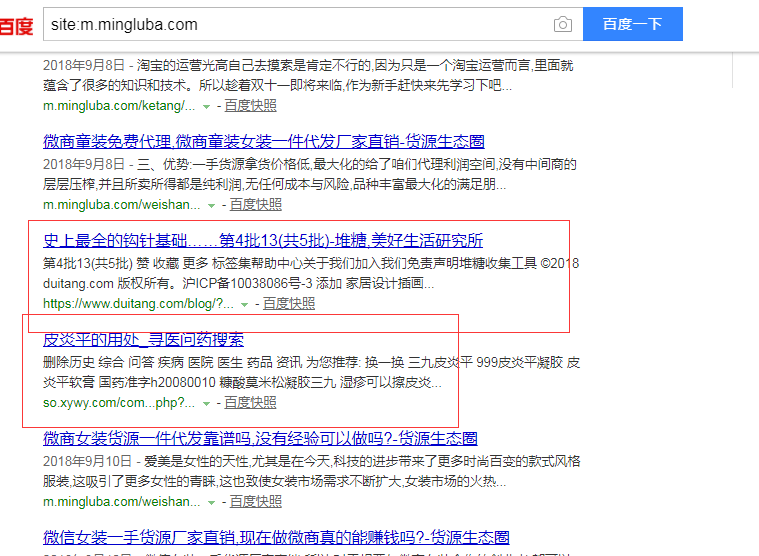This screenshot has height=556, width=759.
Task: Open 百度快照 for so.xywy.com result
Action: [250, 403]
